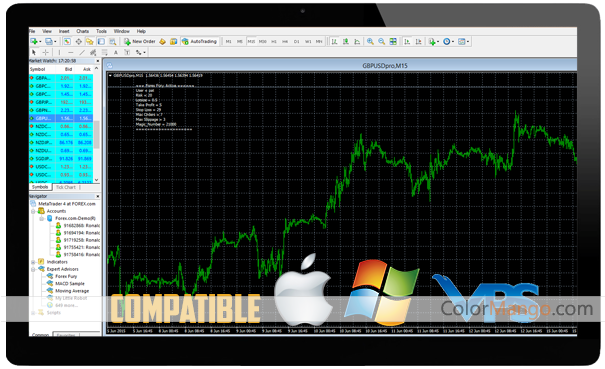Expand the Indicators tree node
The height and width of the screenshot is (369, 605).
pos(33,262)
